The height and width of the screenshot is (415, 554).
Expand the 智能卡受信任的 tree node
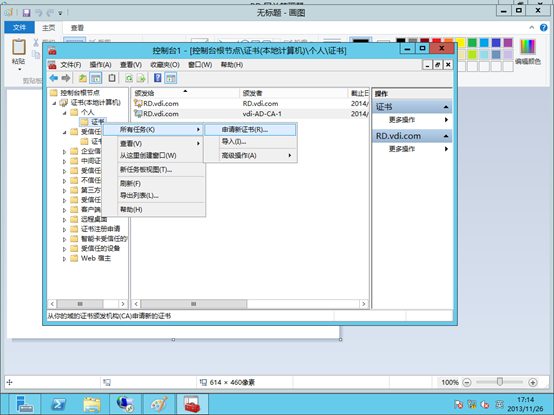coord(64,239)
